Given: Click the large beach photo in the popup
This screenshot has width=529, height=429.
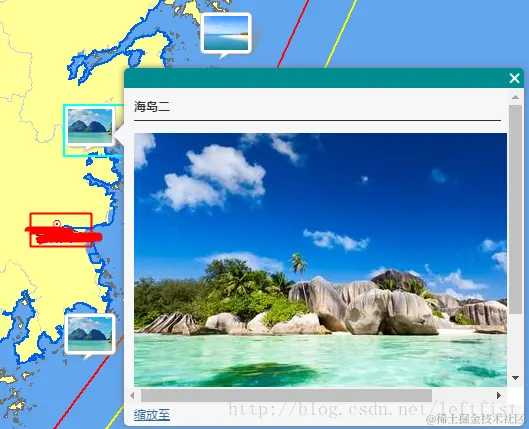Looking at the screenshot, I should pyautogui.click(x=320, y=260).
